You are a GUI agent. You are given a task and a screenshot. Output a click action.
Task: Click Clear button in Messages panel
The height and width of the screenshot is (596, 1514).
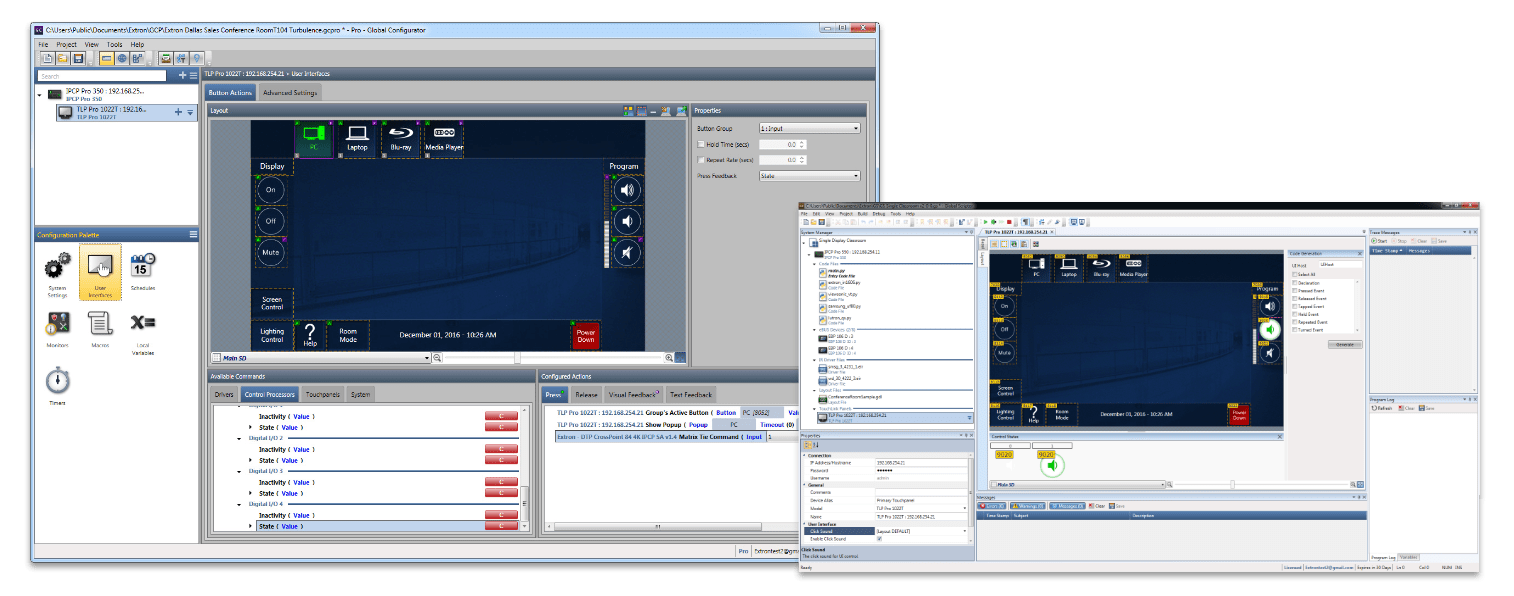coord(1098,506)
